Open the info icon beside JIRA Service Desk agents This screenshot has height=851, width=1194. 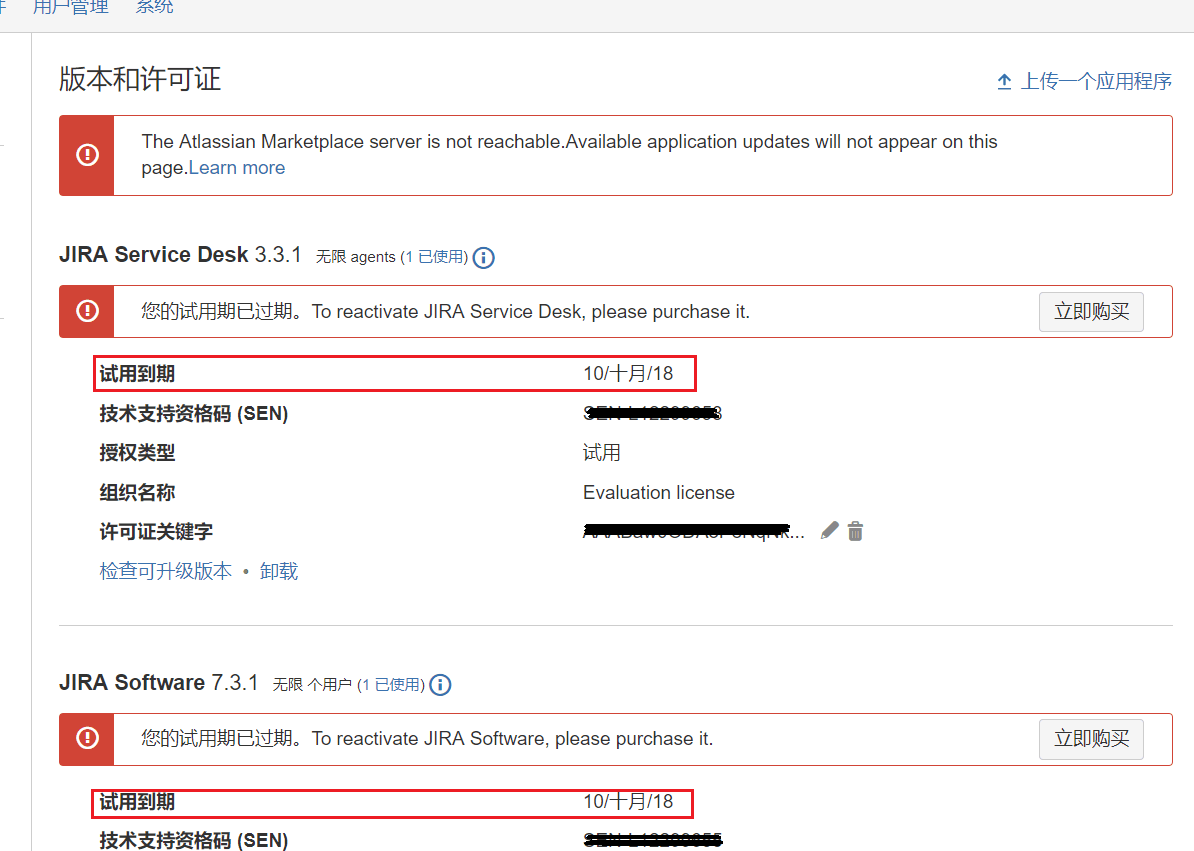(484, 258)
